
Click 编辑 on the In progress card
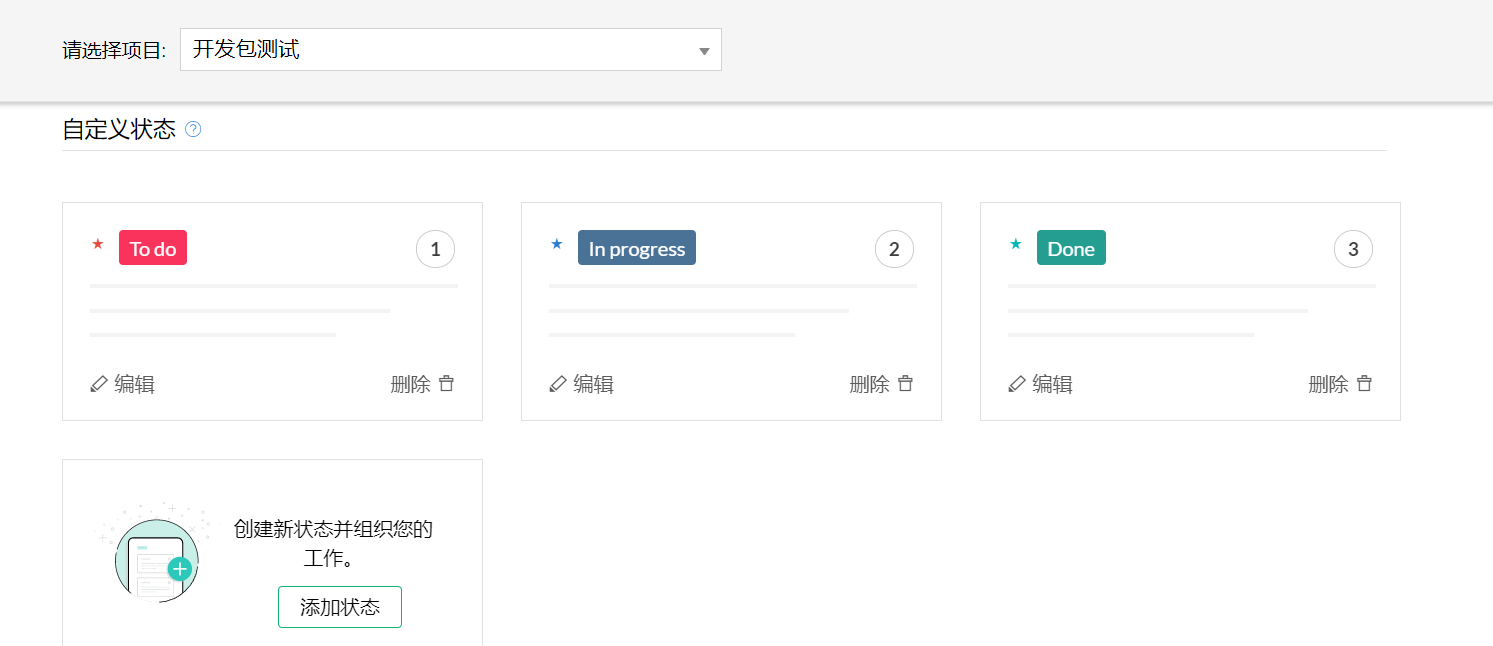(593, 384)
